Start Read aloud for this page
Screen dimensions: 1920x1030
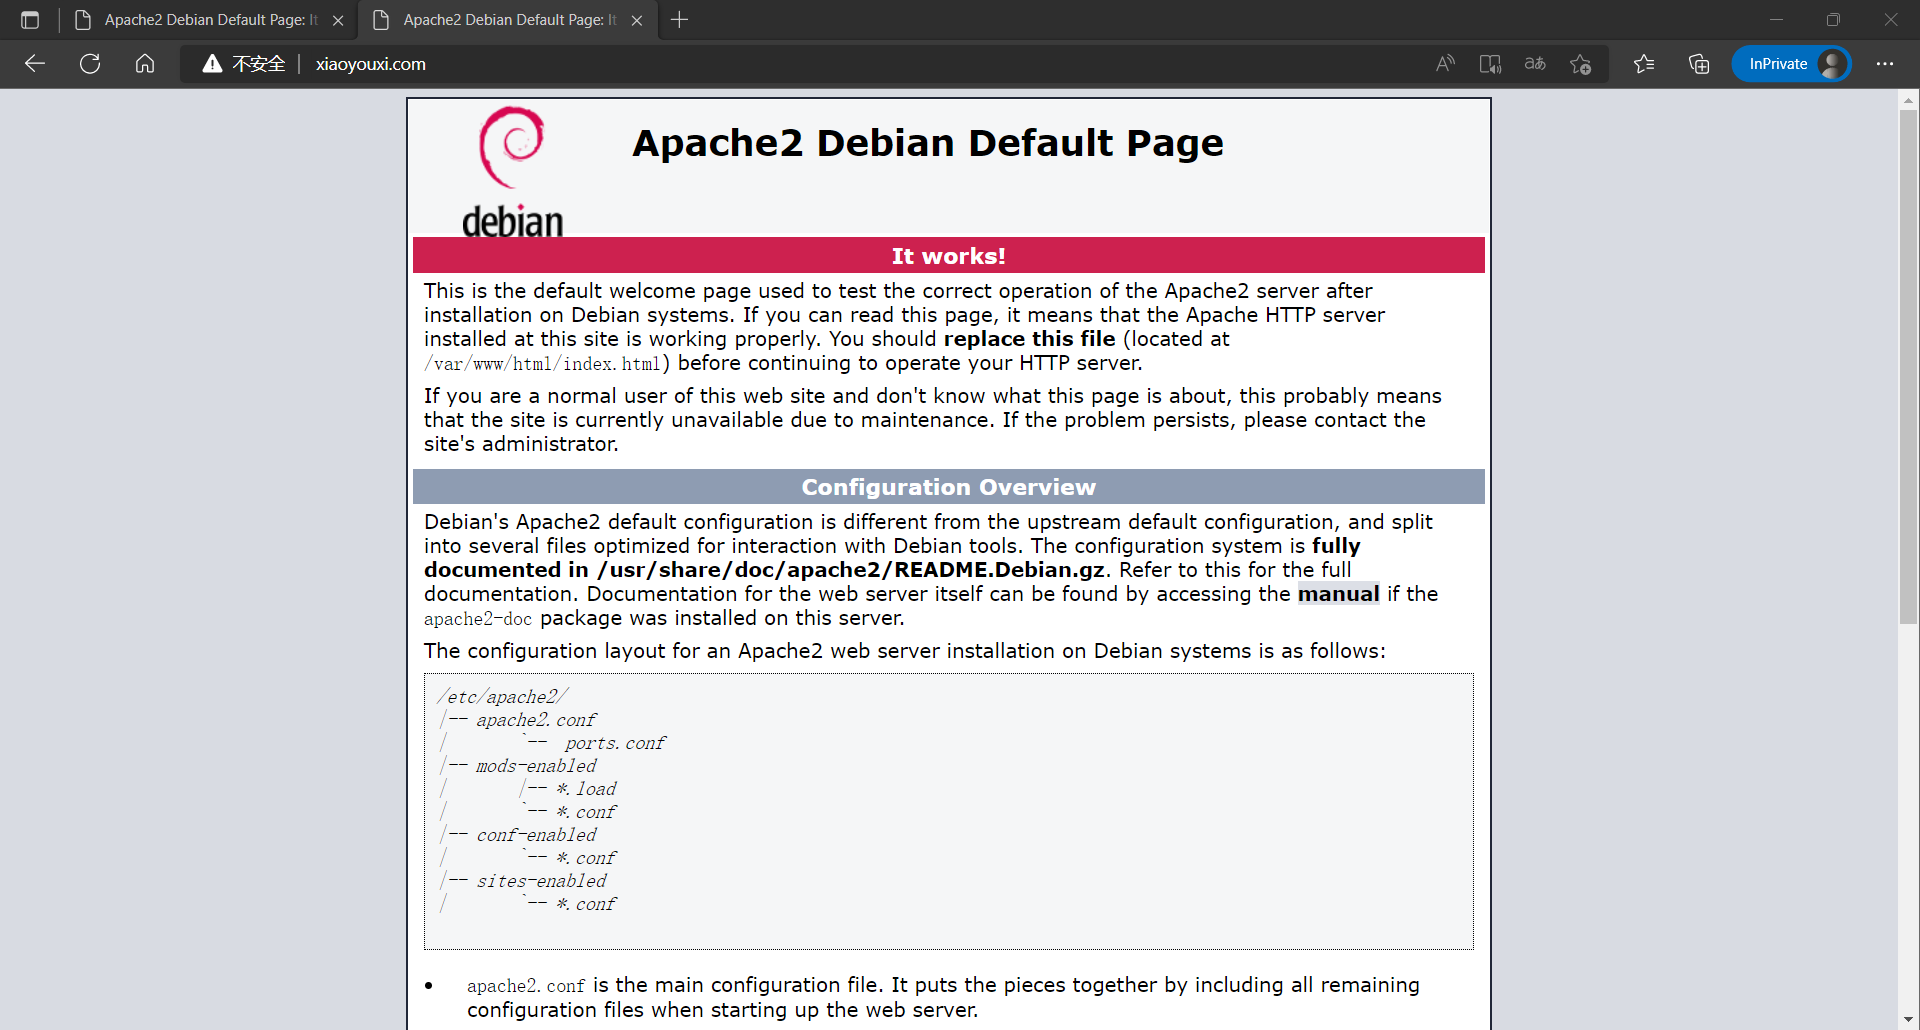tap(1445, 64)
